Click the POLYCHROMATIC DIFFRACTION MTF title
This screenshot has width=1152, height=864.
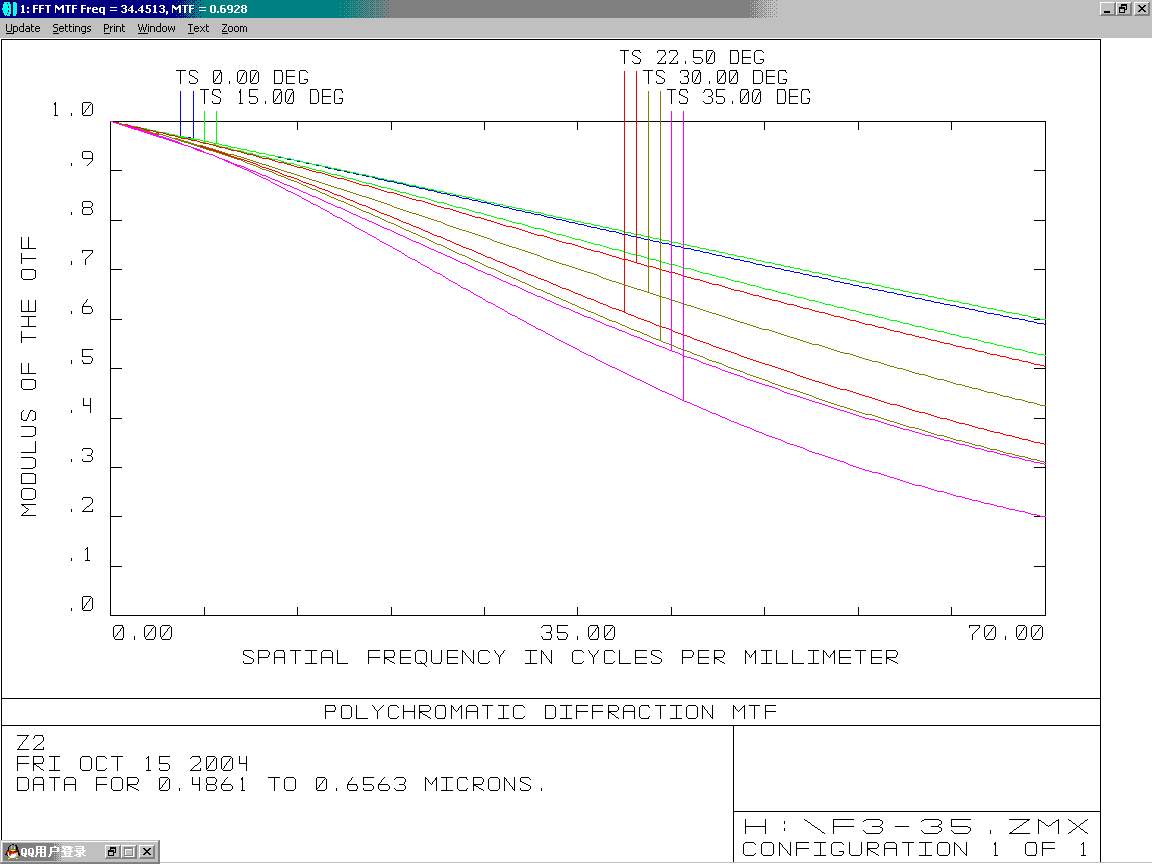[550, 712]
